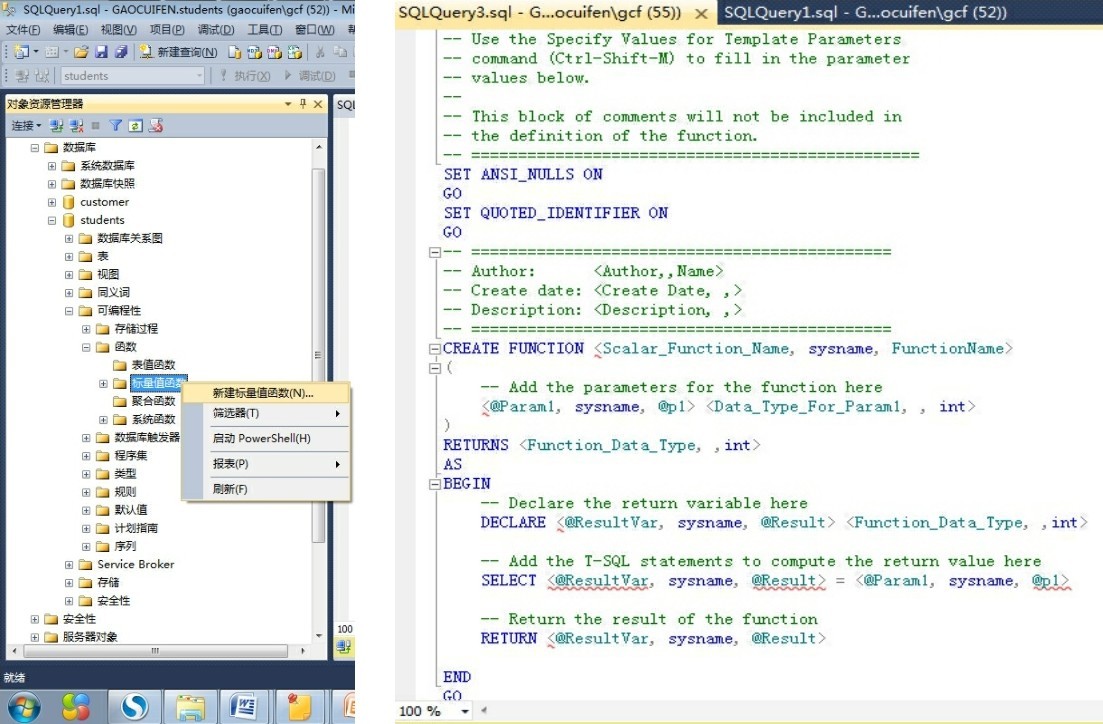Pin the Object Explorer panel with pushpin
The height and width of the screenshot is (724, 1103).
pyautogui.click(x=303, y=104)
